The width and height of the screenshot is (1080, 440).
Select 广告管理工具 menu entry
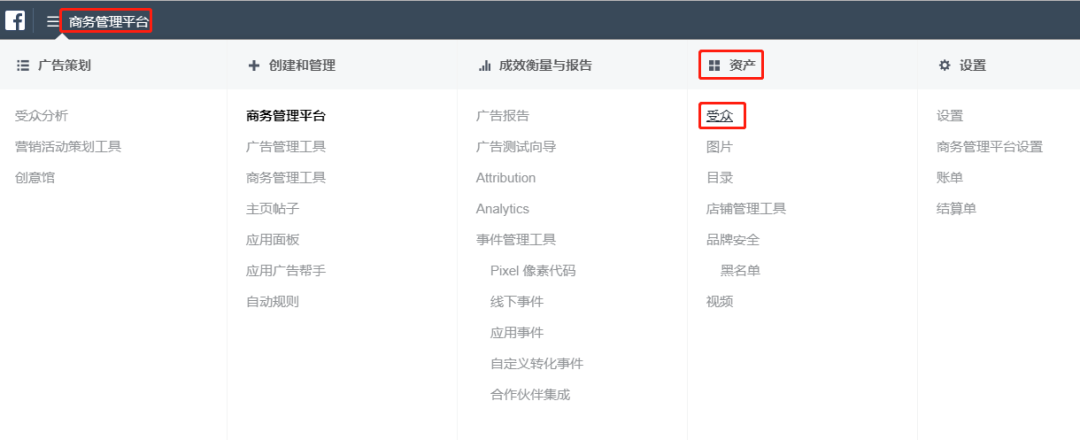tap(286, 147)
